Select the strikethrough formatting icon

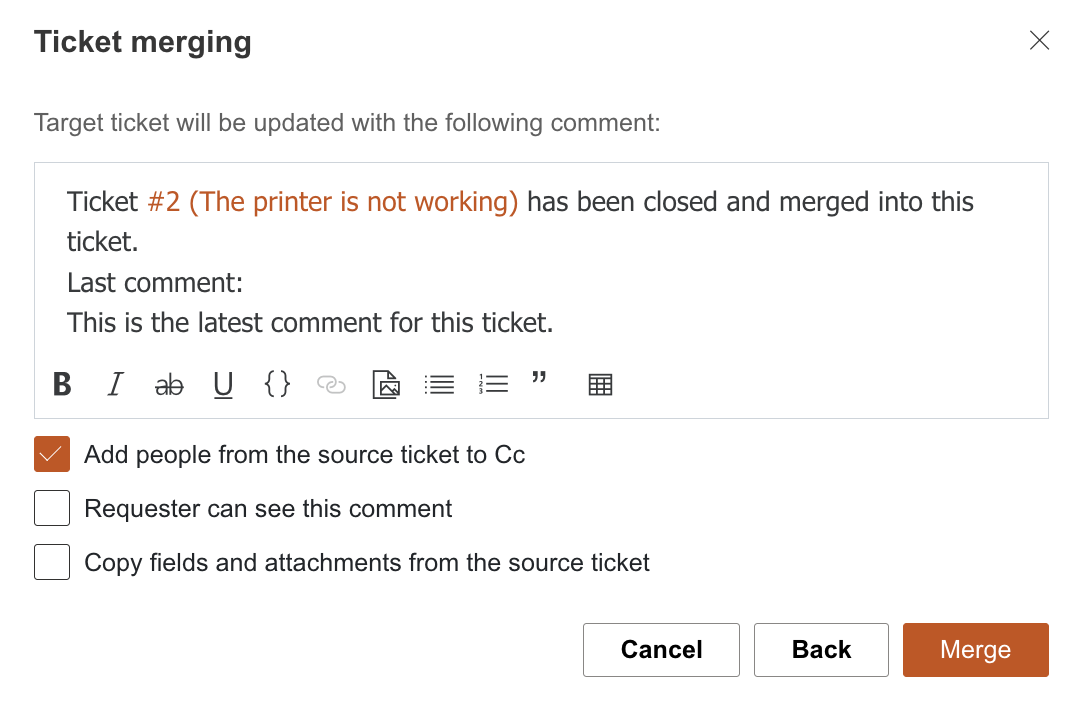pyautogui.click(x=169, y=384)
